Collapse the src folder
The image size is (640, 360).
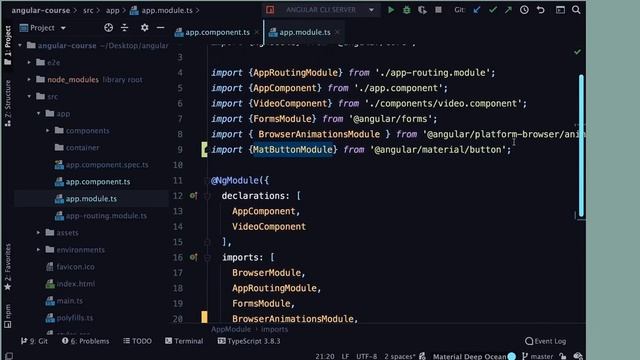click(29, 96)
